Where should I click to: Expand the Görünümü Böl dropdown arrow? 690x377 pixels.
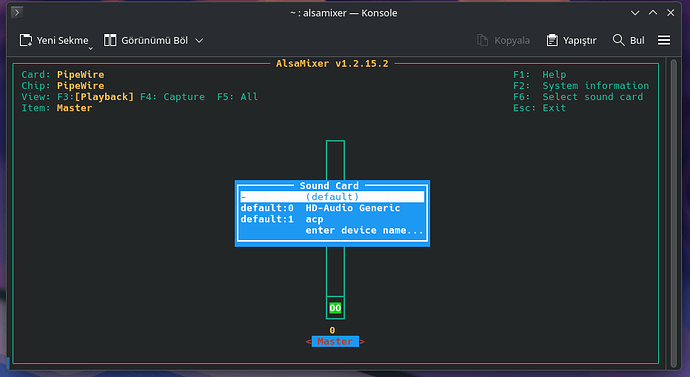click(199, 40)
